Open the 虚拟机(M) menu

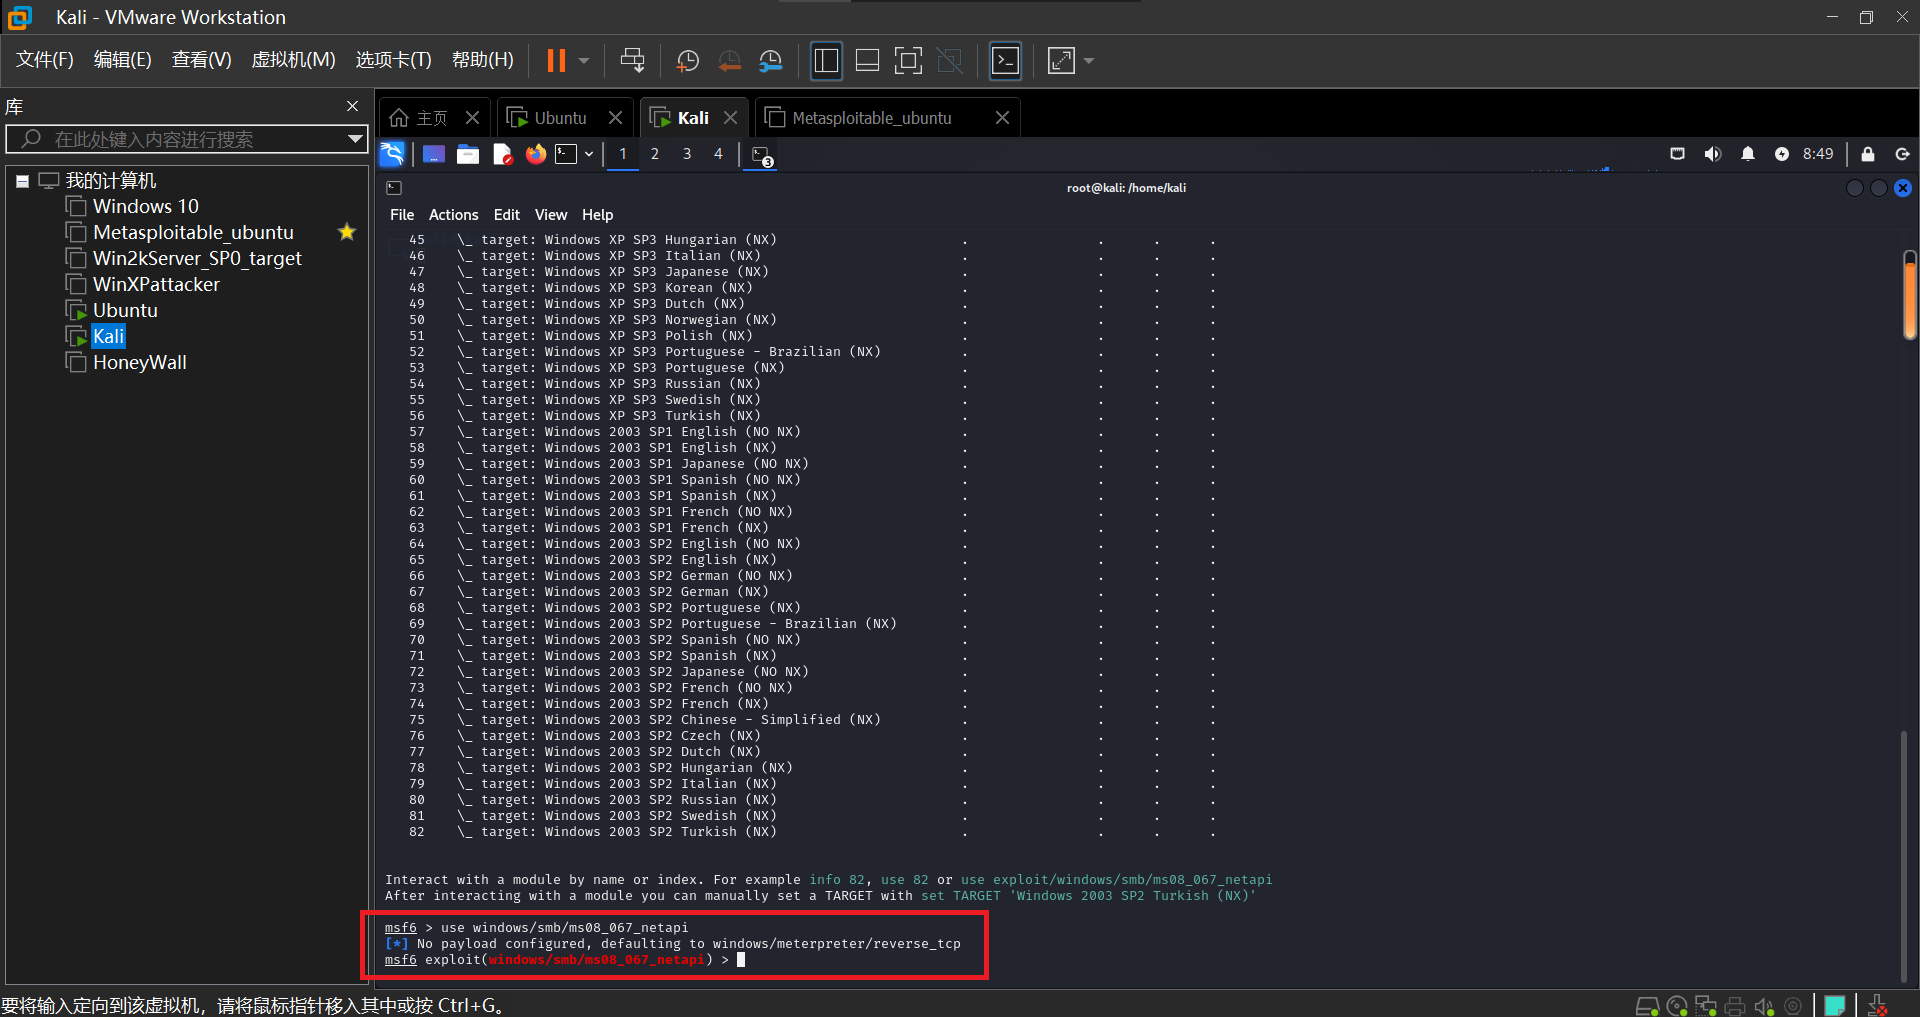pyautogui.click(x=293, y=60)
